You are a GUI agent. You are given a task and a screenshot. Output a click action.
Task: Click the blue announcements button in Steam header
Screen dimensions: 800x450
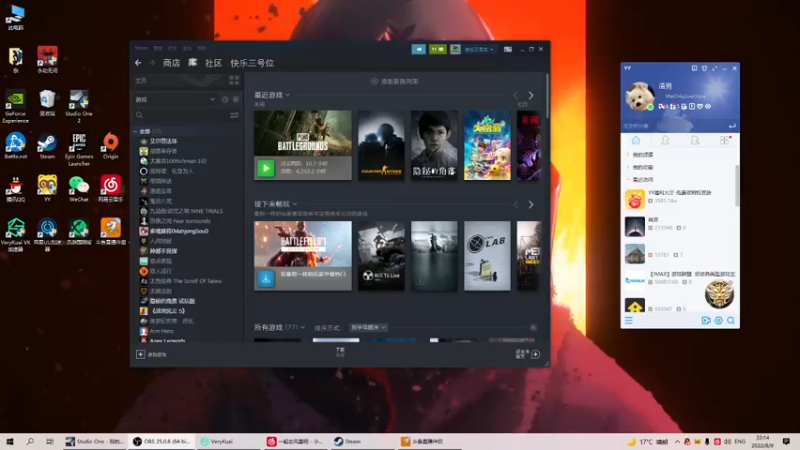pyautogui.click(x=418, y=49)
